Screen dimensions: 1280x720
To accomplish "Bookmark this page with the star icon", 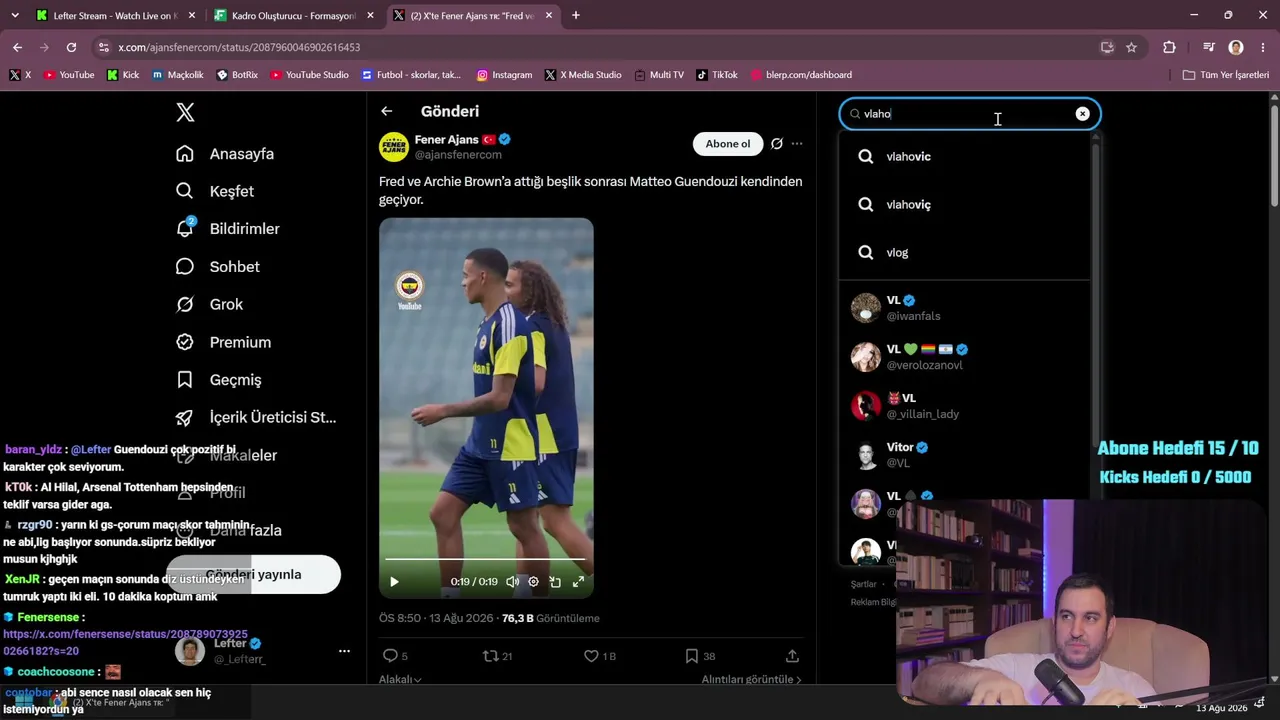I will tap(1131, 47).
